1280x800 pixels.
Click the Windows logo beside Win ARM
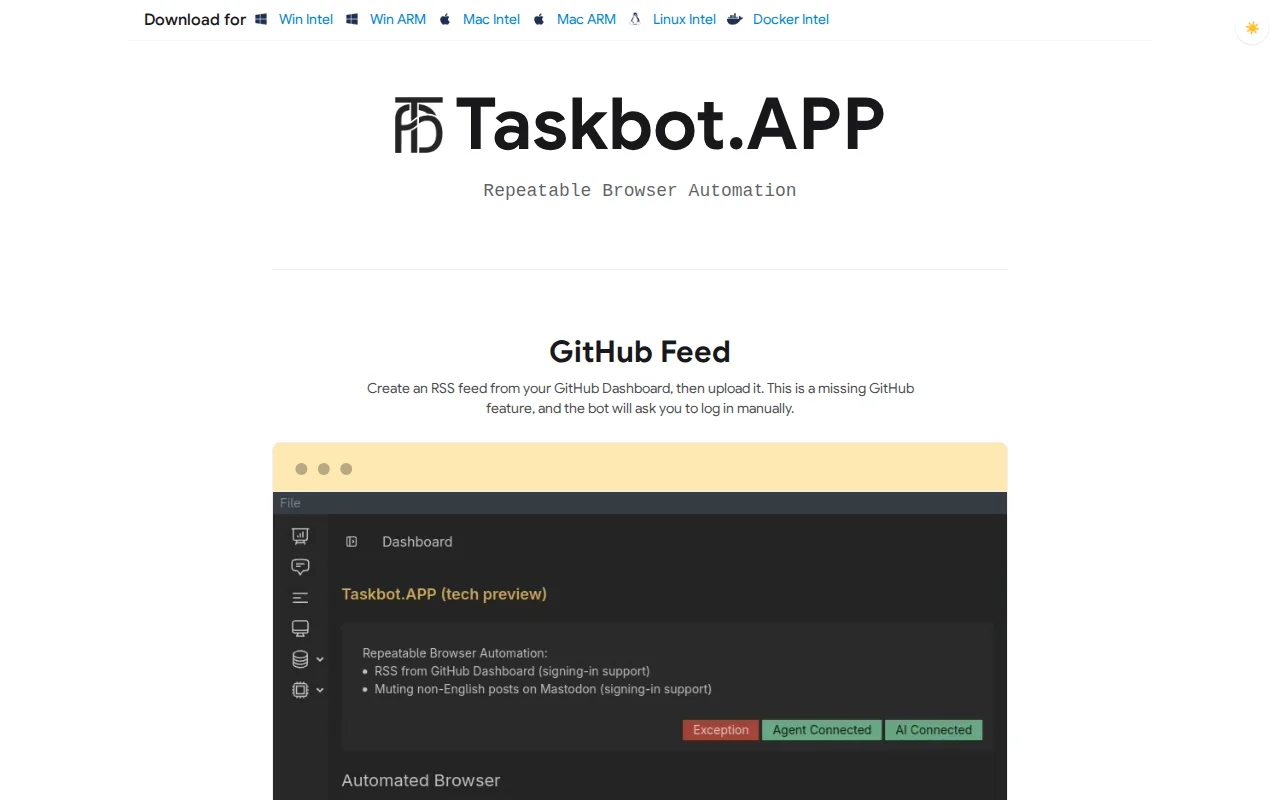click(352, 19)
